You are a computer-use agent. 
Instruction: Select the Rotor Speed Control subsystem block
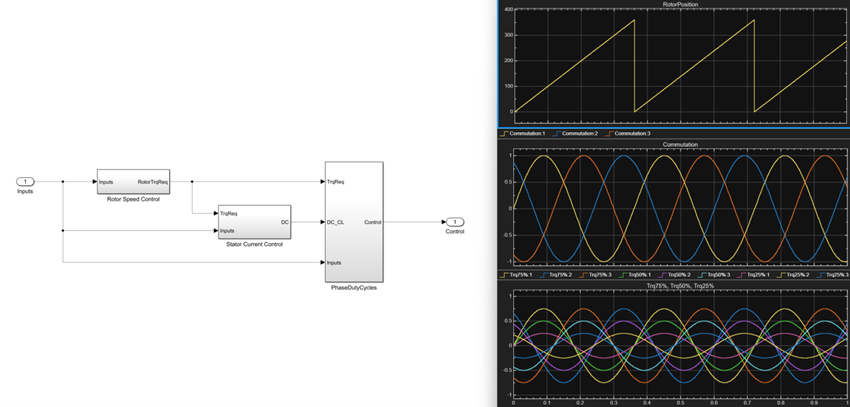point(133,182)
